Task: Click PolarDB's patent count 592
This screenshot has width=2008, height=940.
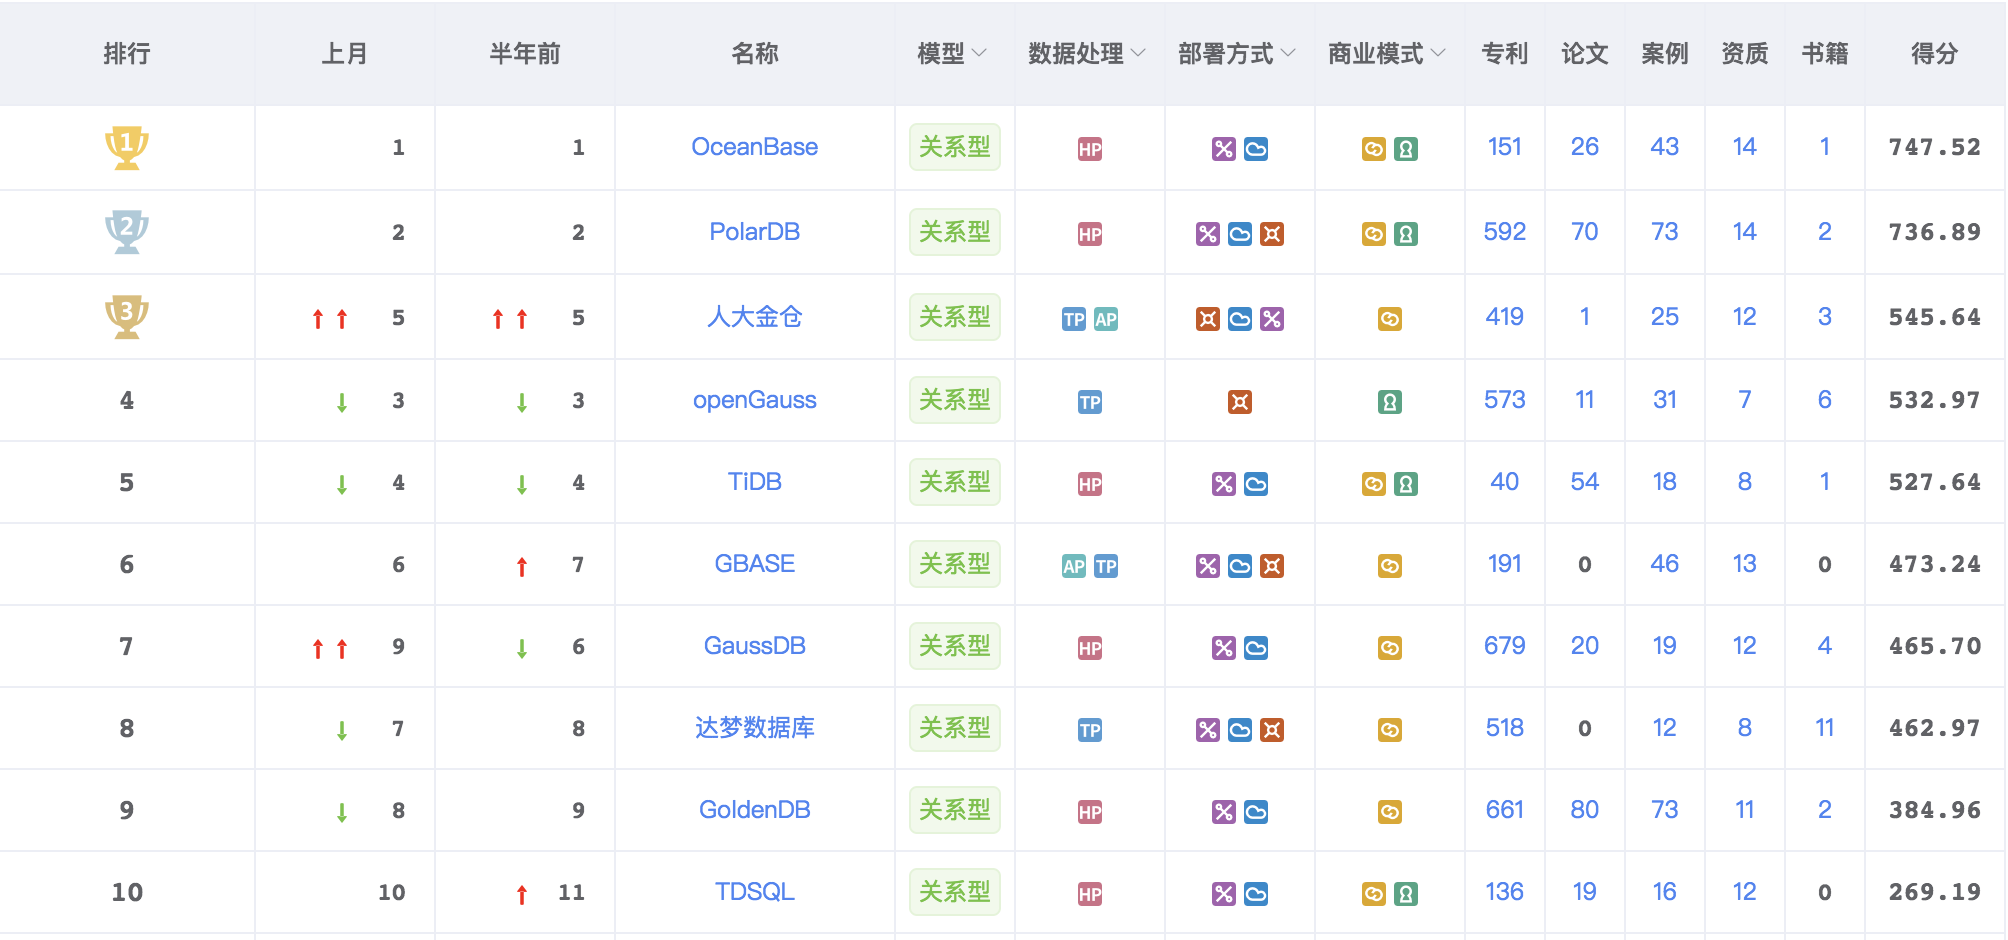Action: (x=1504, y=232)
